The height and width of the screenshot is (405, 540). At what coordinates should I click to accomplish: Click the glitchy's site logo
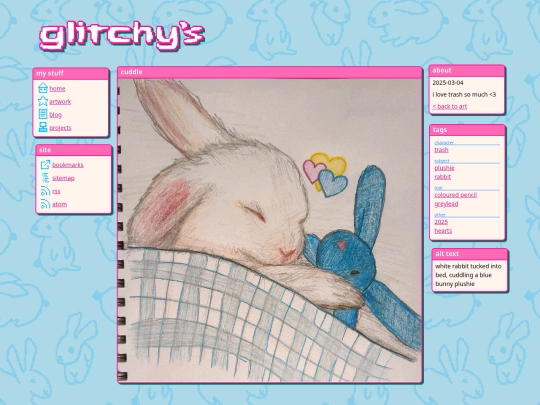click(x=122, y=36)
